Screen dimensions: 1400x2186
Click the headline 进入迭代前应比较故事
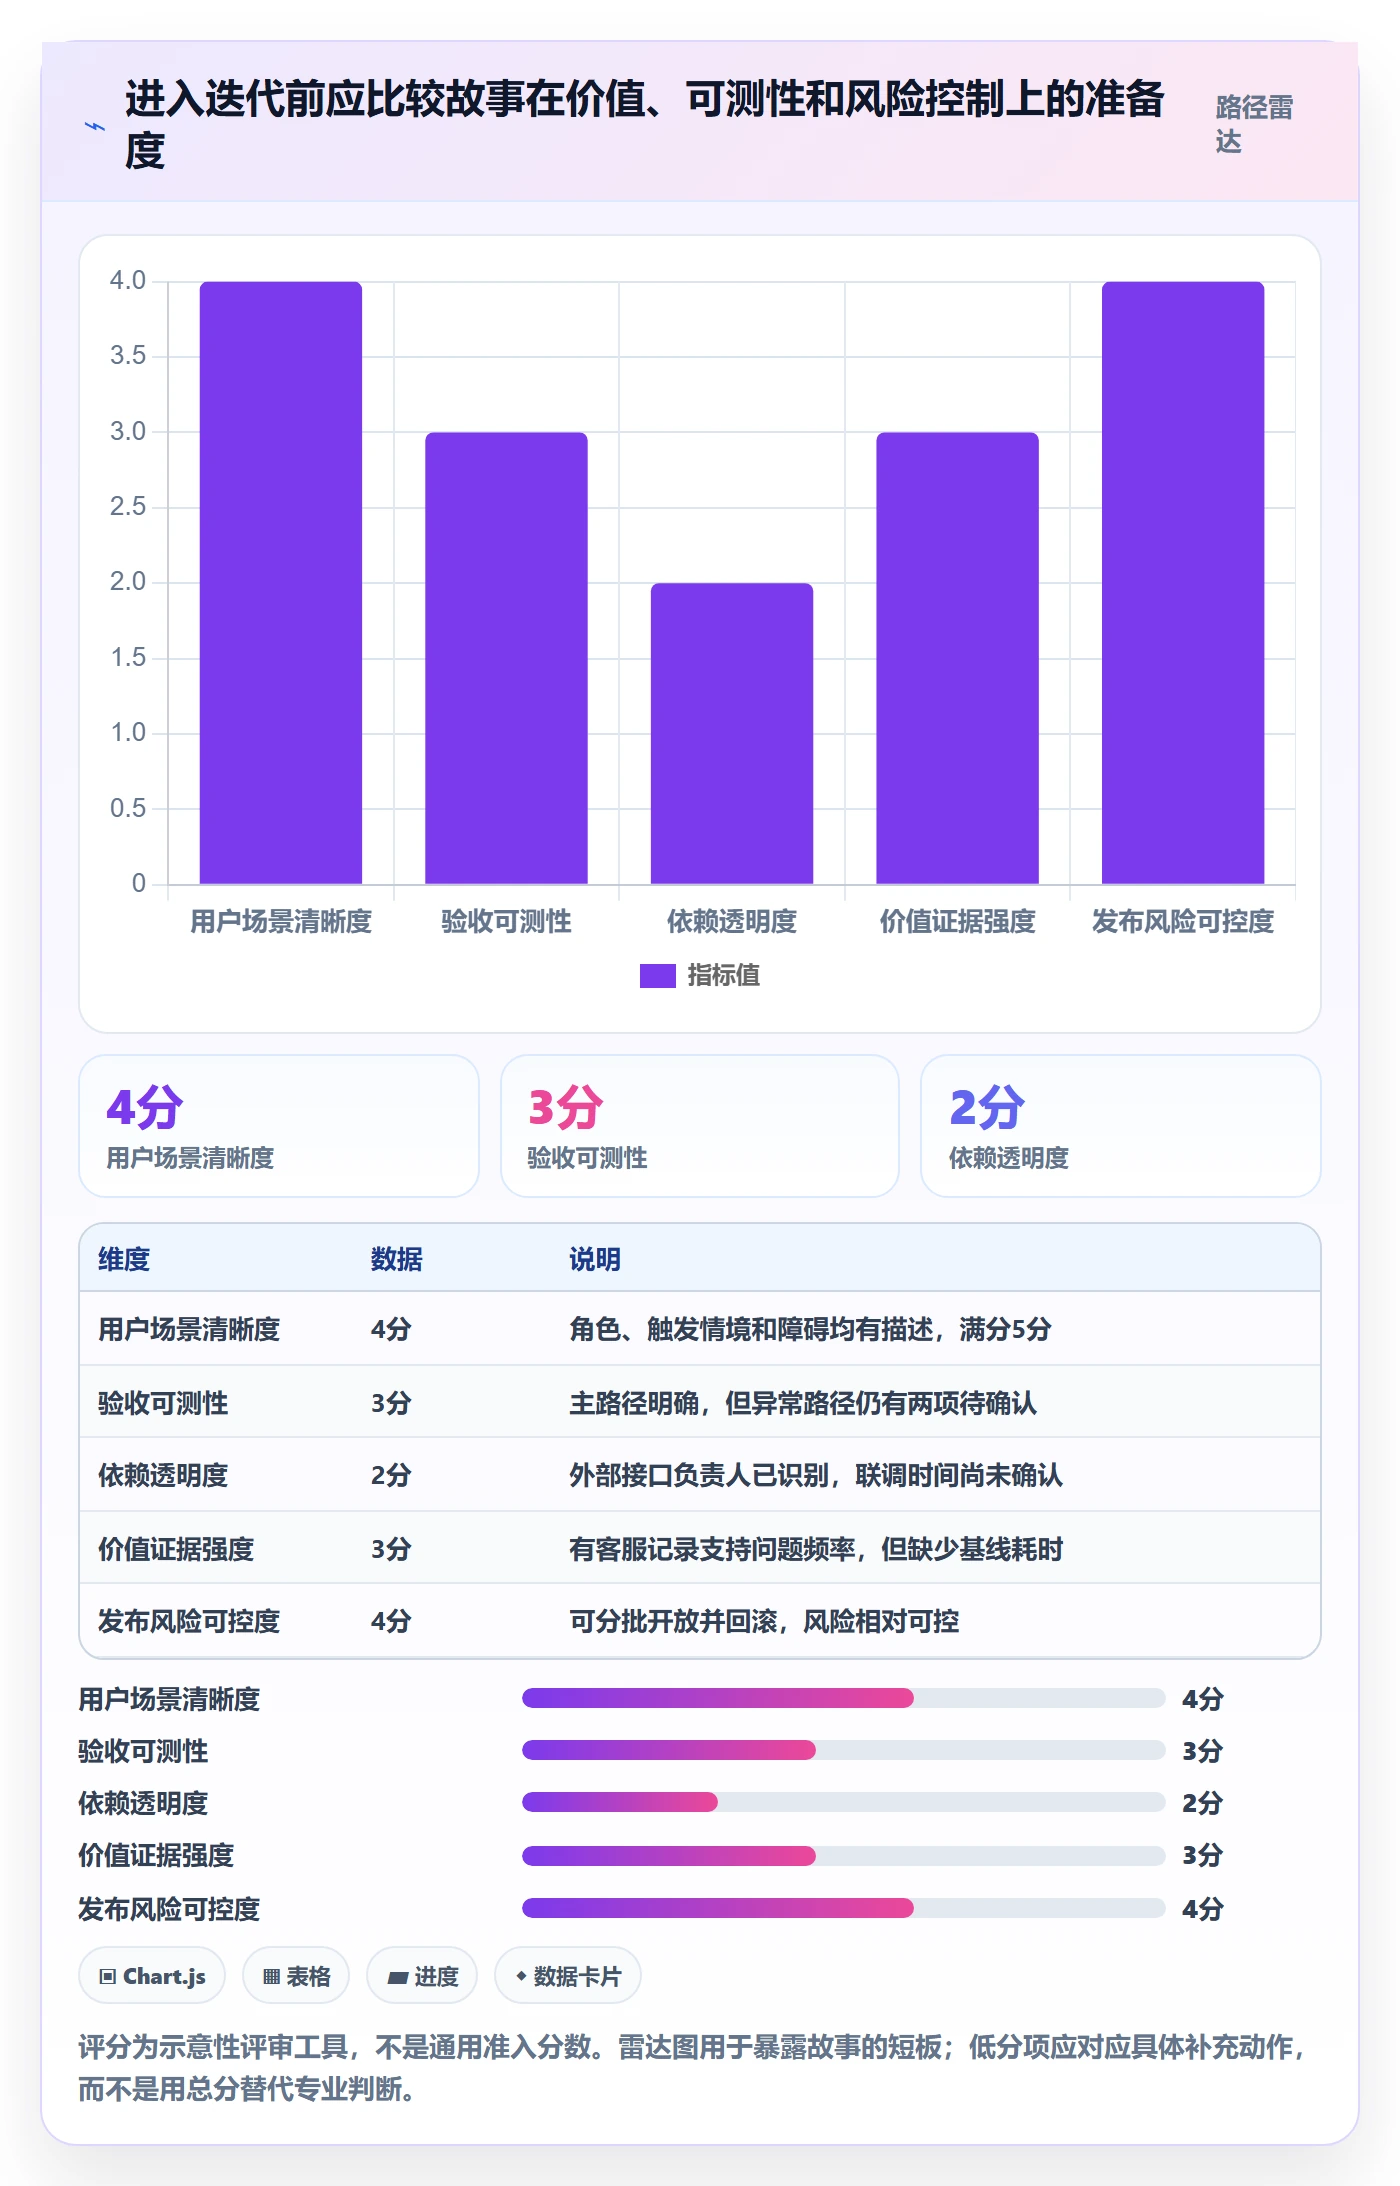pos(645,124)
